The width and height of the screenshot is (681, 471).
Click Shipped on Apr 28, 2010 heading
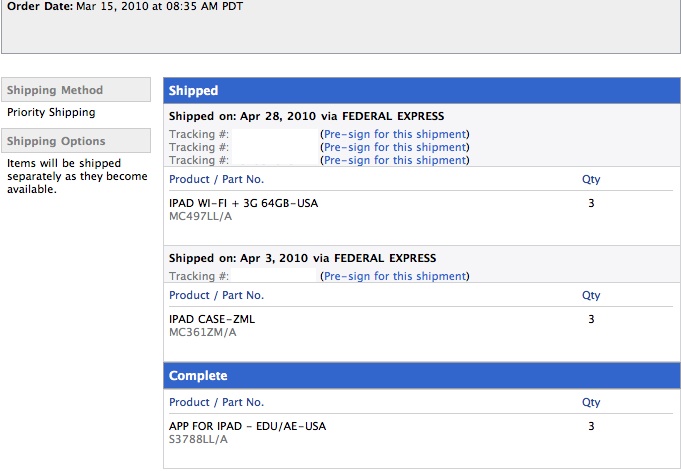[306, 116]
